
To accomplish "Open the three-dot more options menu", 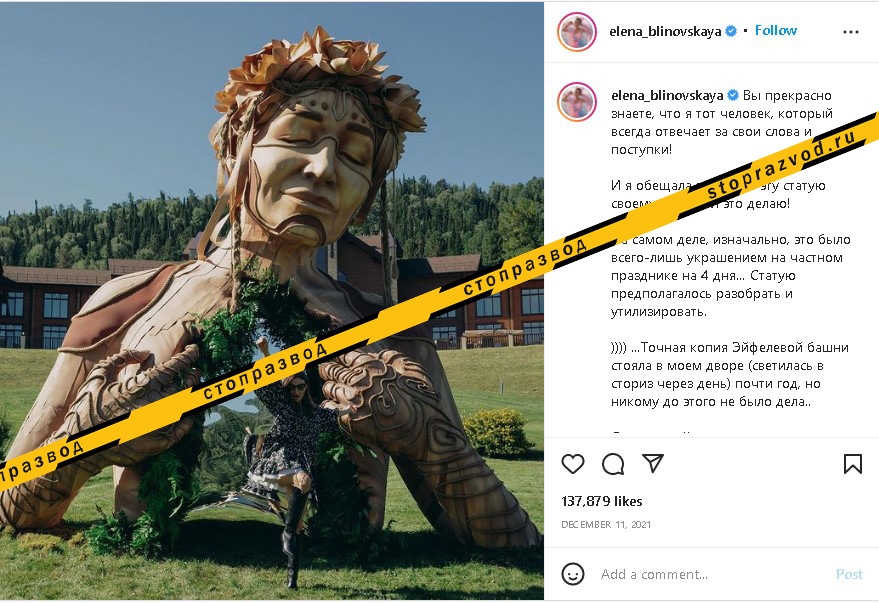I will [851, 31].
